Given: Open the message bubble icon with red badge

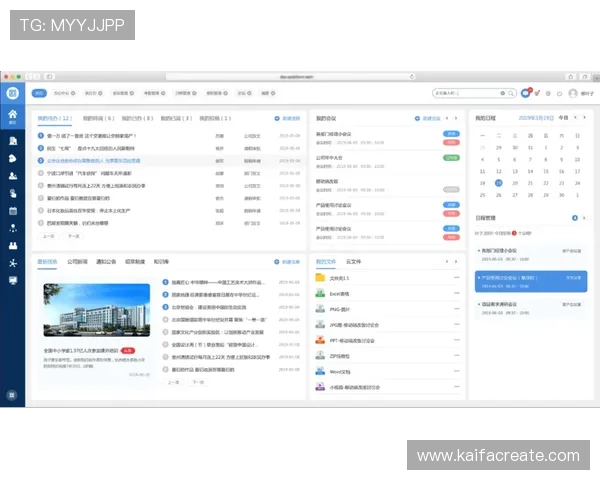Looking at the screenshot, I should [x=526, y=93].
